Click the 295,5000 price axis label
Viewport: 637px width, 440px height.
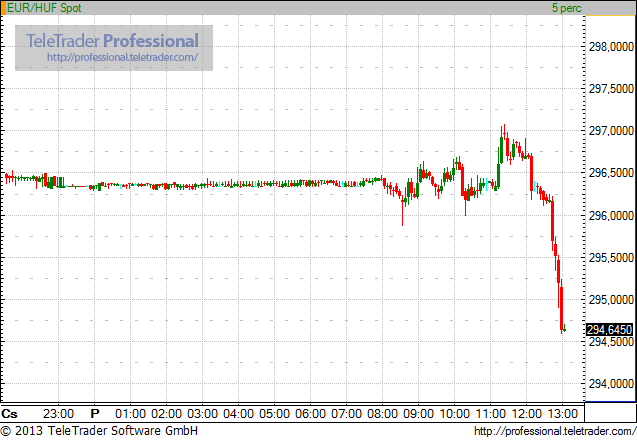click(x=611, y=258)
